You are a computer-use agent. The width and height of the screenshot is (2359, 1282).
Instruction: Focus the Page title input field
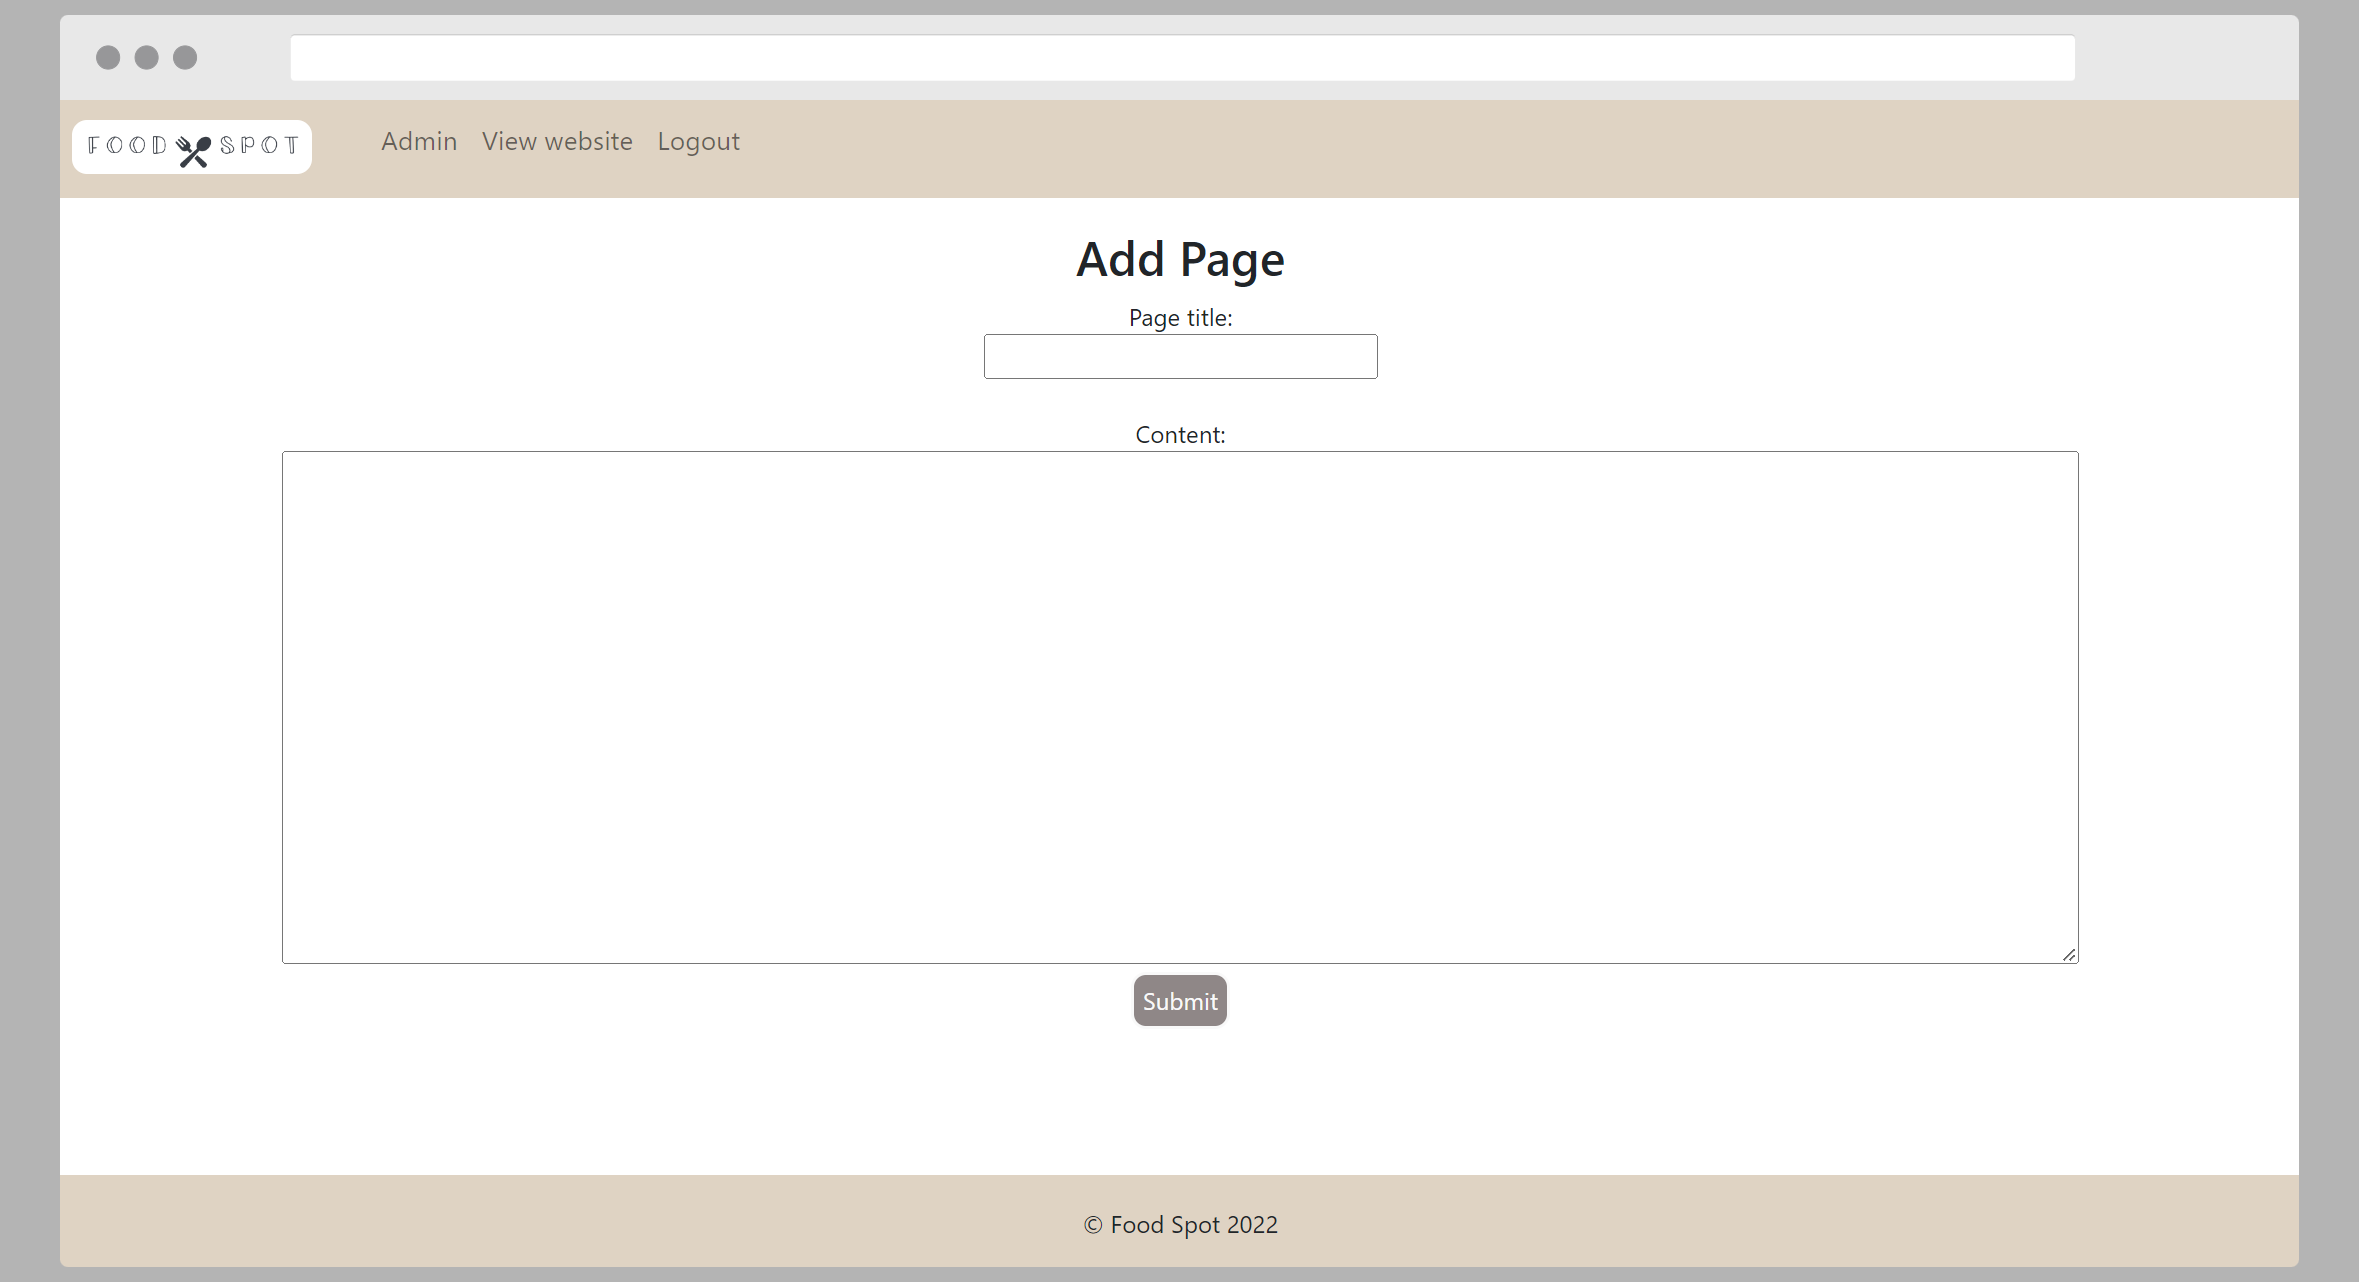click(x=1180, y=357)
